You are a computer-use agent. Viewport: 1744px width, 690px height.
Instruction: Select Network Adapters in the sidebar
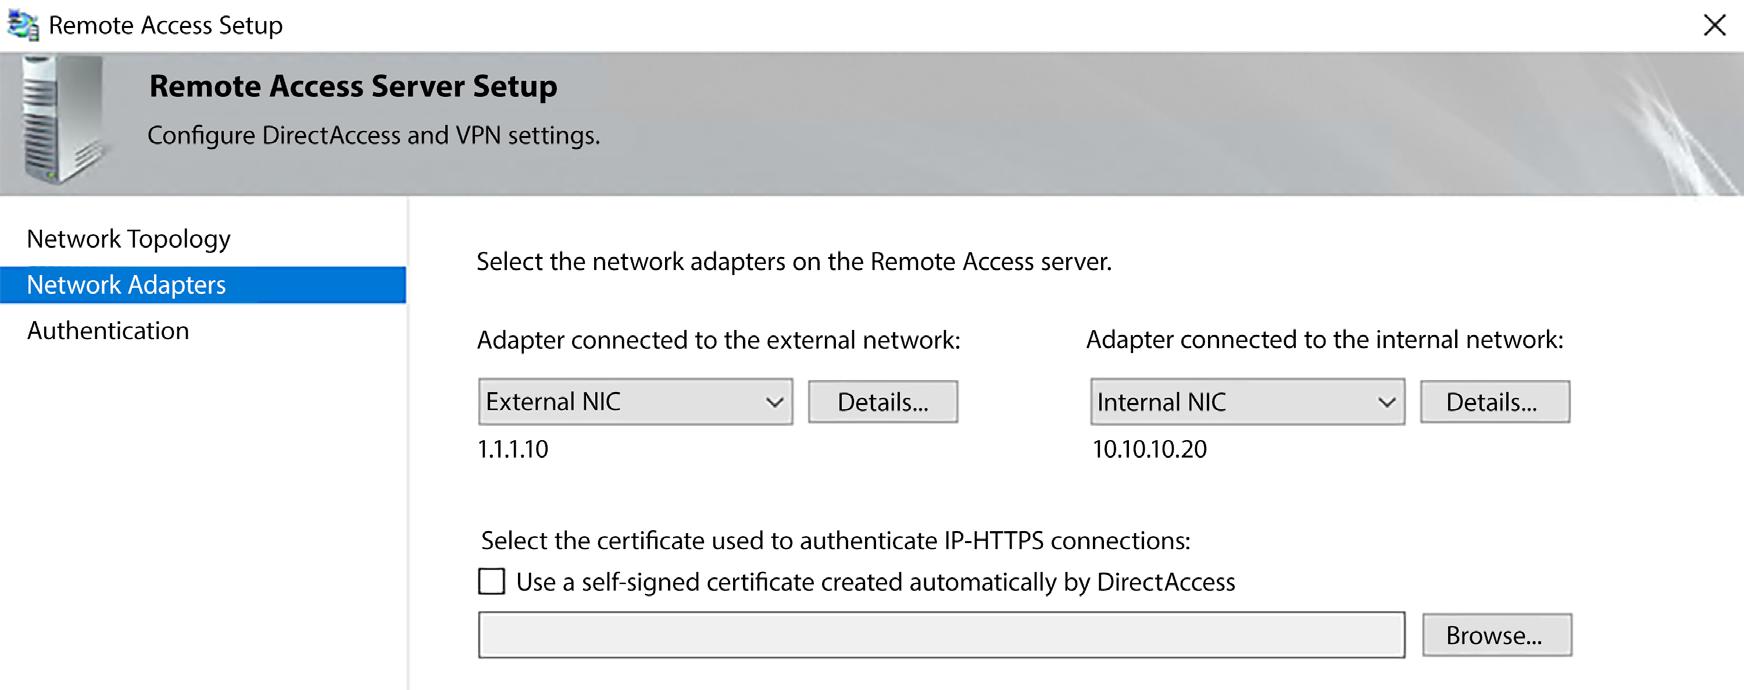pyautogui.click(x=127, y=285)
